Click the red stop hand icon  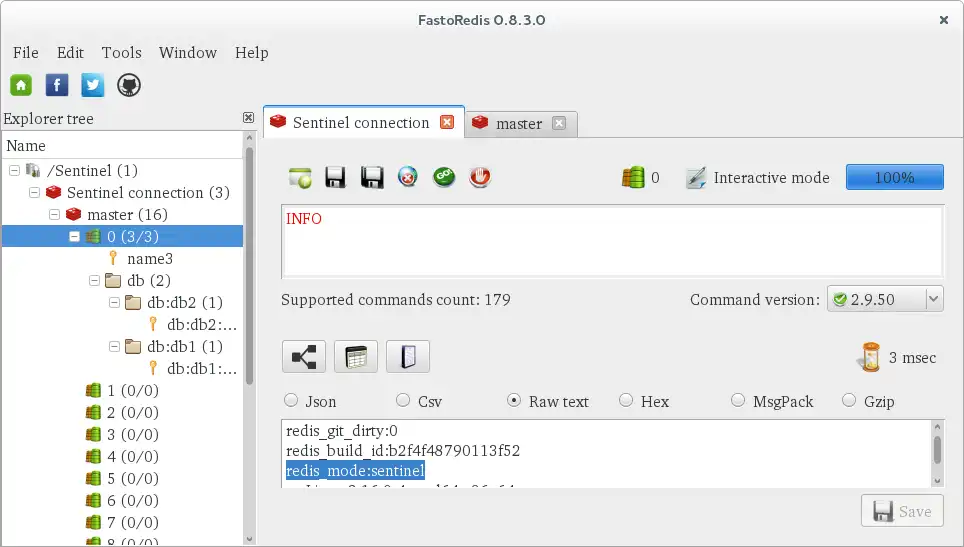point(480,178)
